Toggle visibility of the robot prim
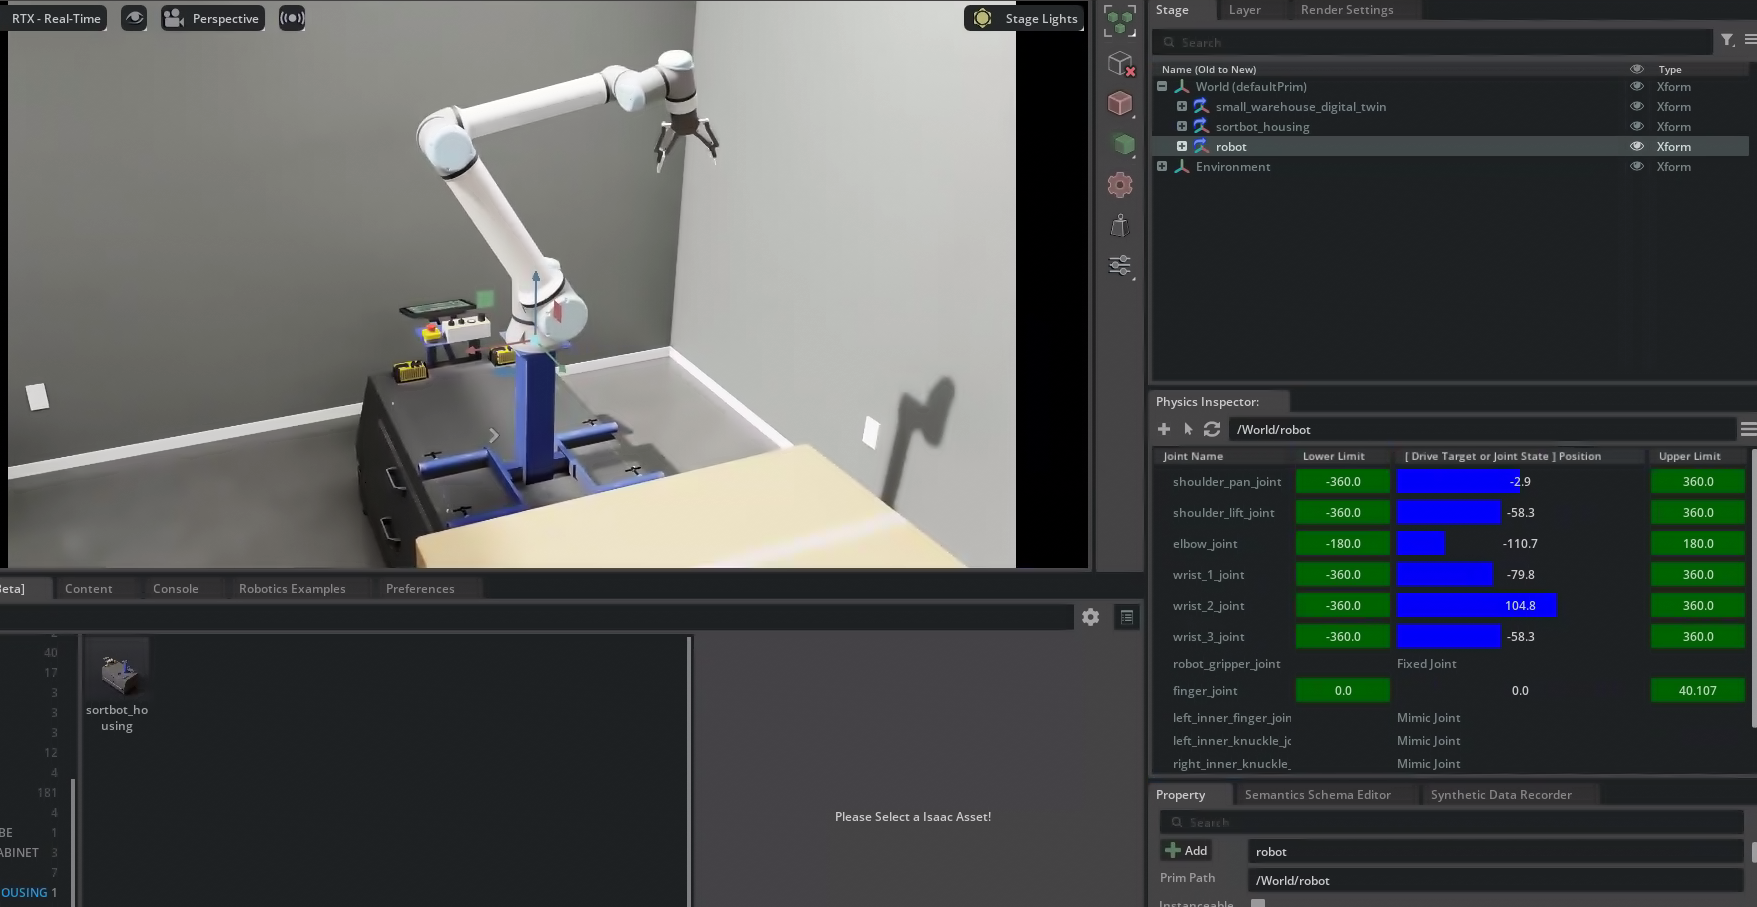 tap(1637, 146)
